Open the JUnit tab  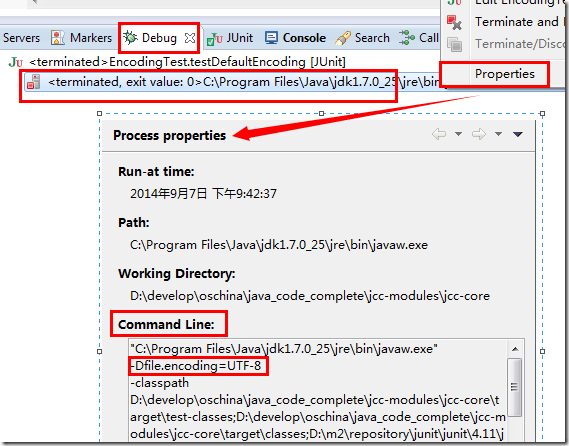[240, 38]
